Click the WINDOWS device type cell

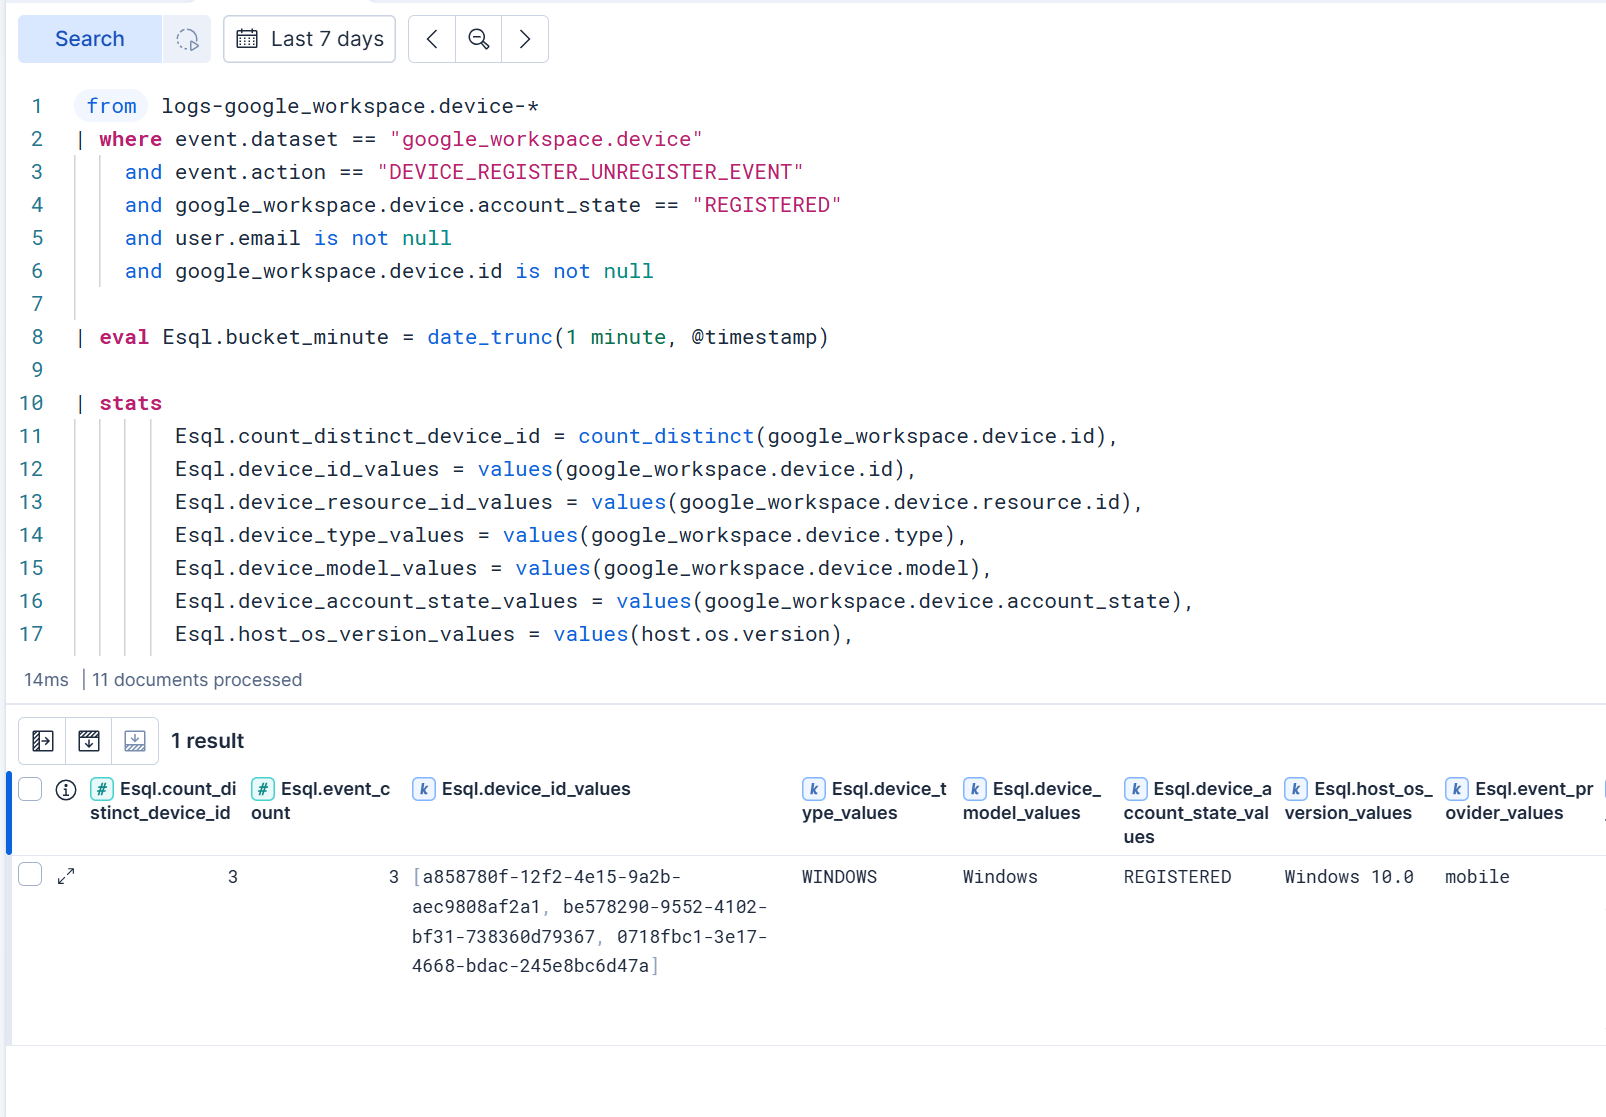(839, 877)
